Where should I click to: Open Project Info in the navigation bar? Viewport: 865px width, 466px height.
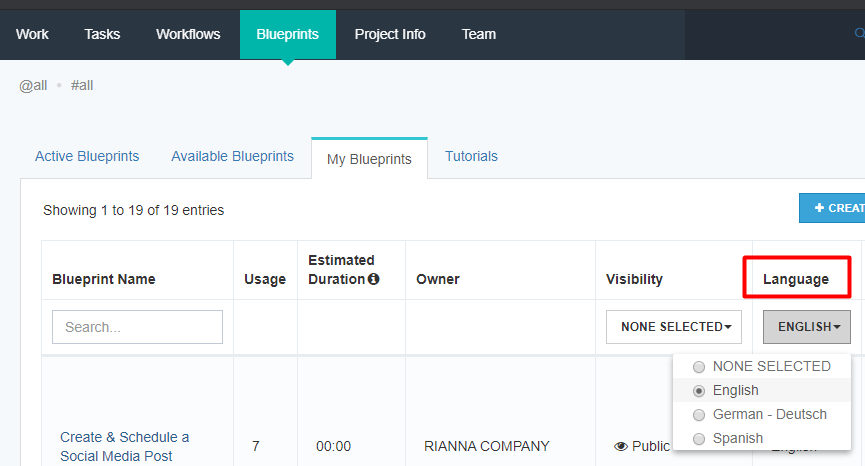tap(390, 34)
